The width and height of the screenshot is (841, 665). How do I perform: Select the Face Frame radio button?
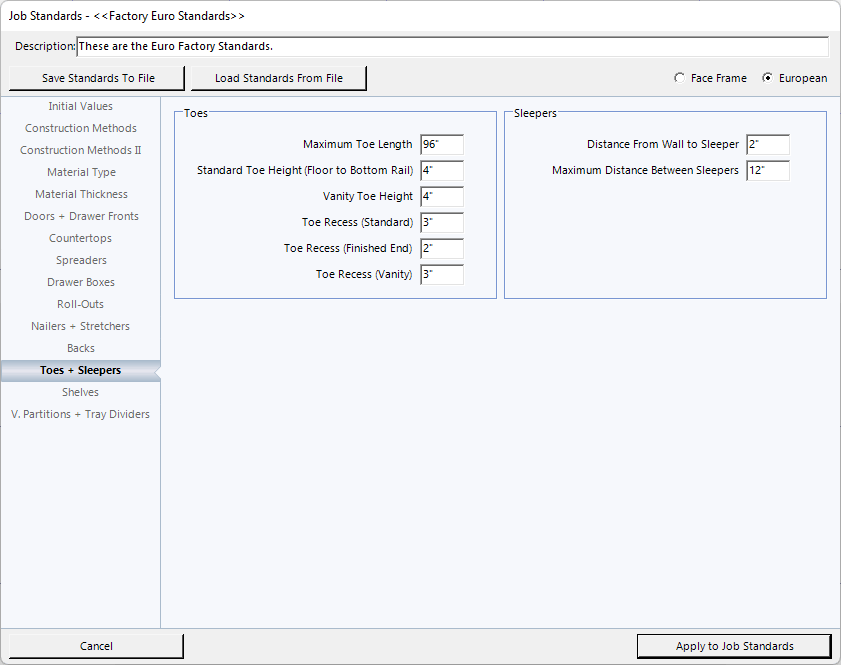[680, 78]
